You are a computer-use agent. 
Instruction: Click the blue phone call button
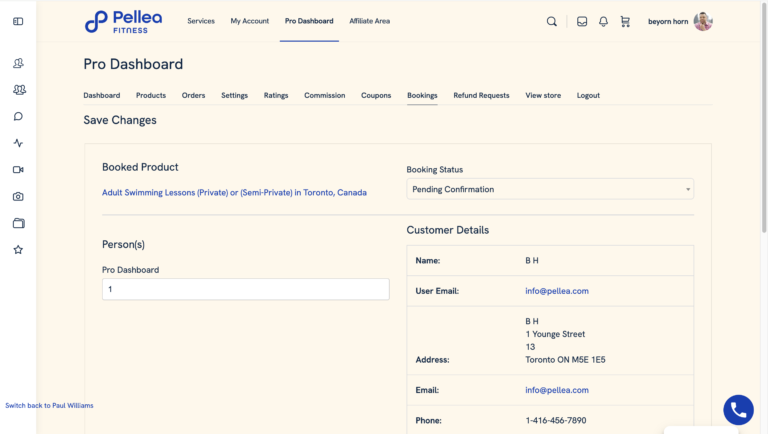tap(738, 410)
